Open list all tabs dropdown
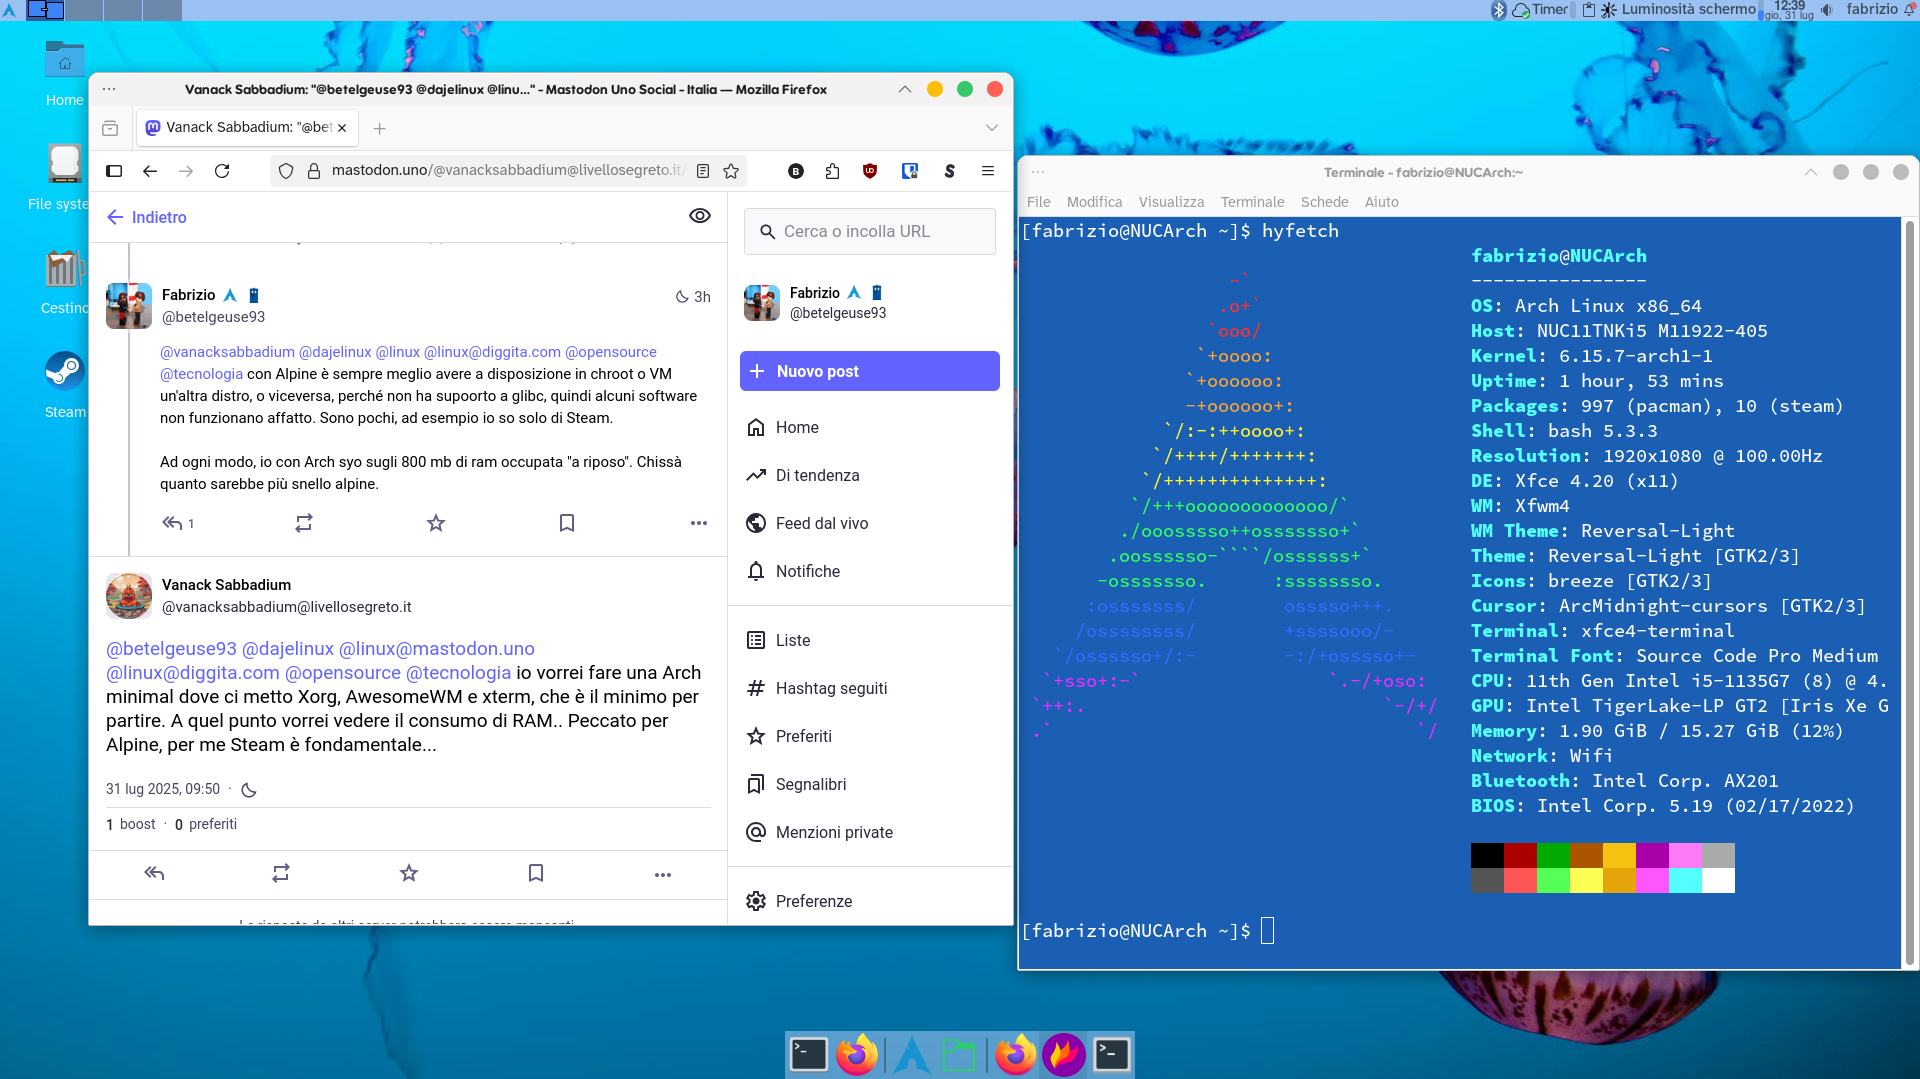Screen dimensions: 1920x1079 pyautogui.click(x=992, y=128)
